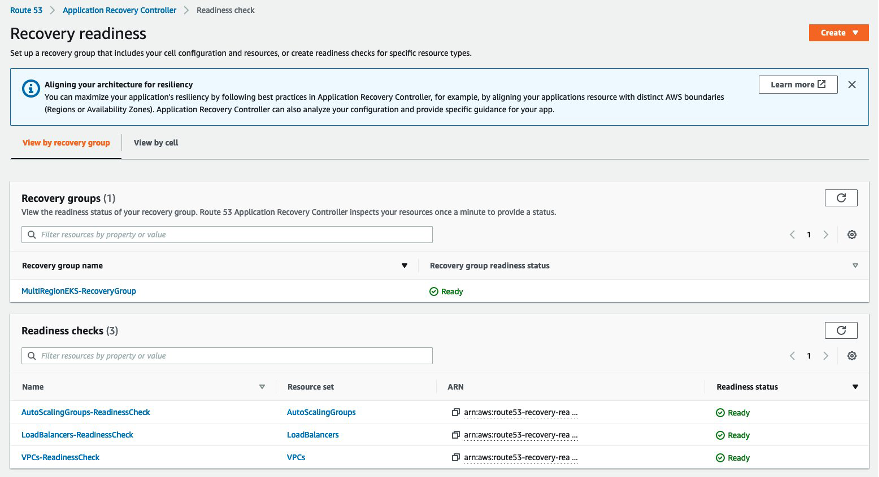Refresh the Recovery groups table

[x=841, y=198]
